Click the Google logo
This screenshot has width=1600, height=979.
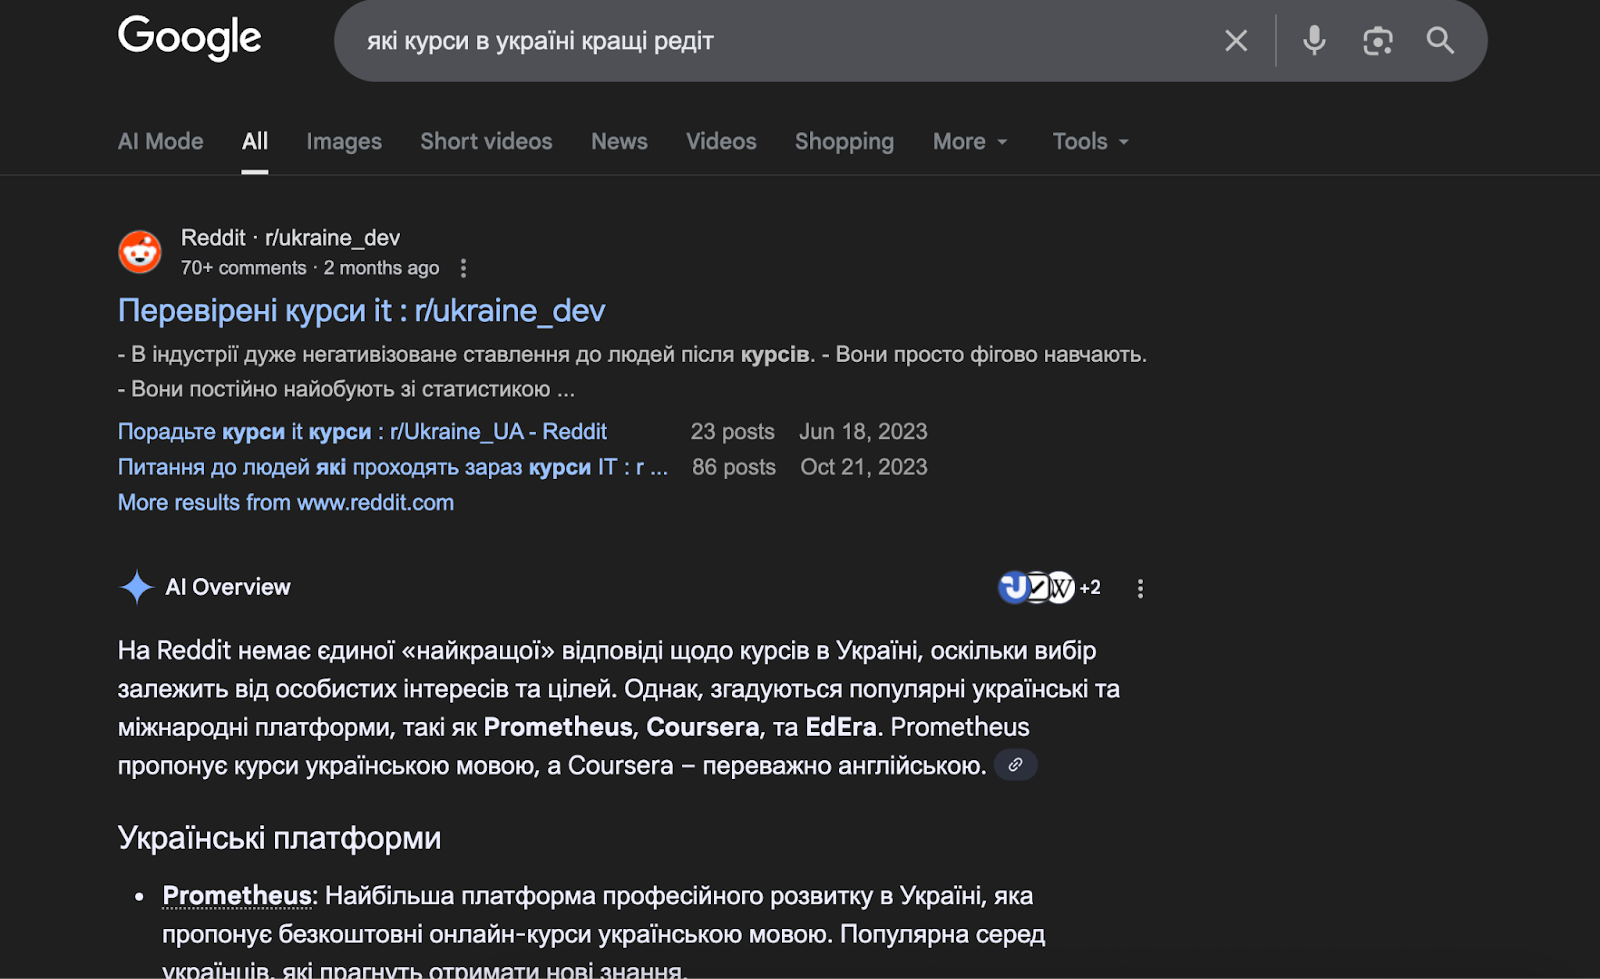click(x=189, y=38)
